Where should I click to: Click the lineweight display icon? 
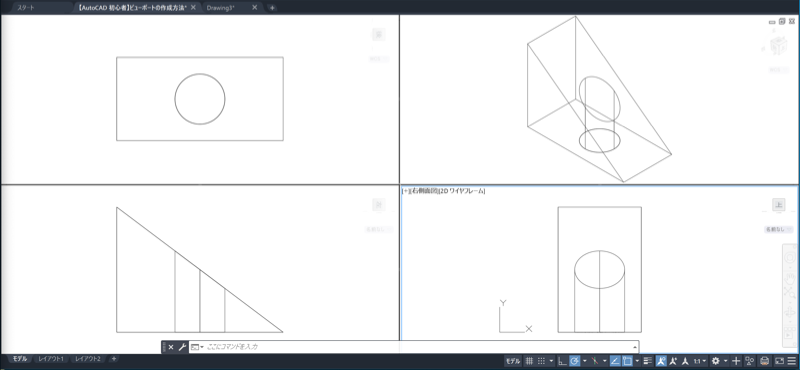648,361
